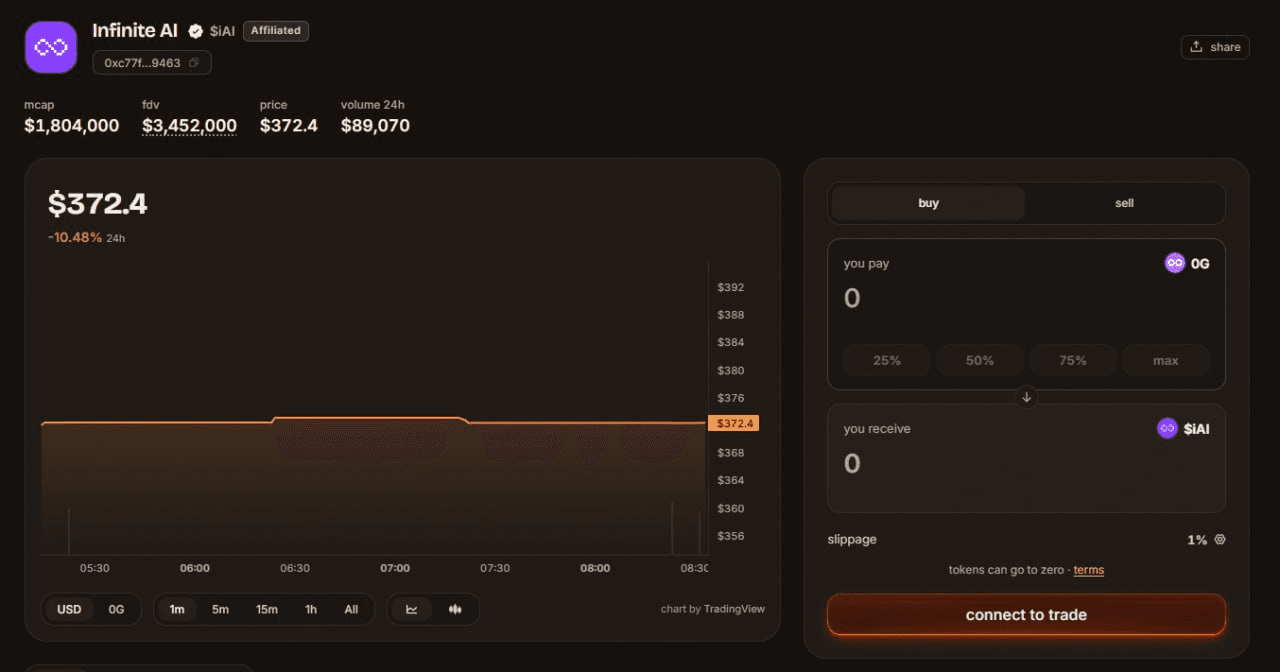Viewport: 1280px width, 672px height.
Task: Click the mcap value $1,804,000
Action: tap(72, 126)
